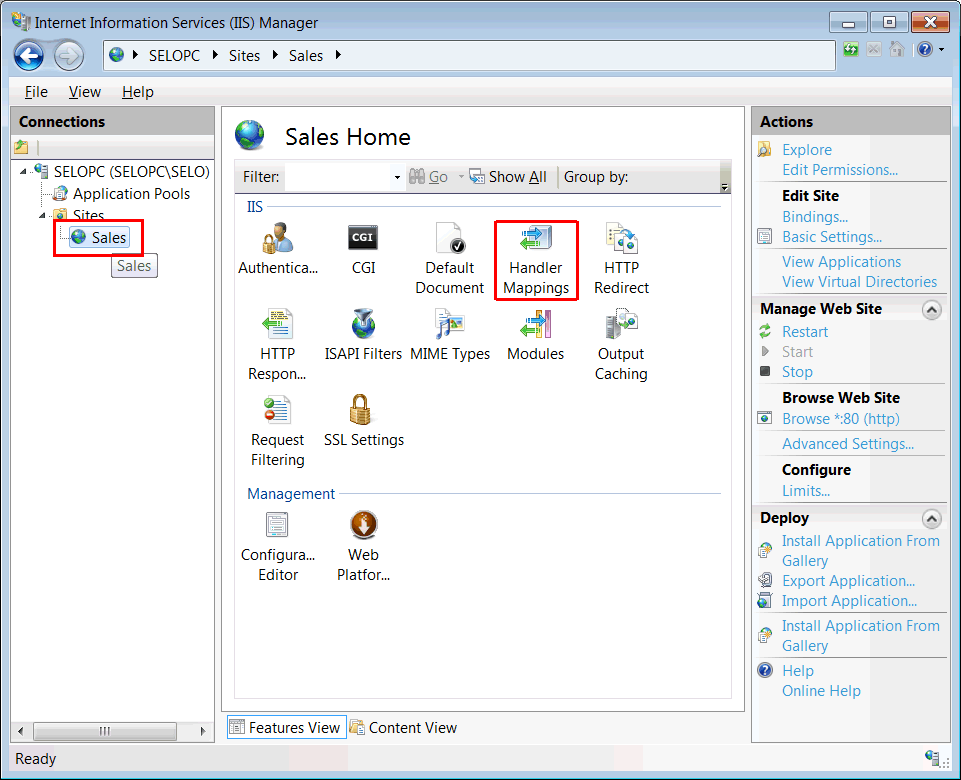Click View Applications link
The width and height of the screenshot is (961, 780).
841,262
